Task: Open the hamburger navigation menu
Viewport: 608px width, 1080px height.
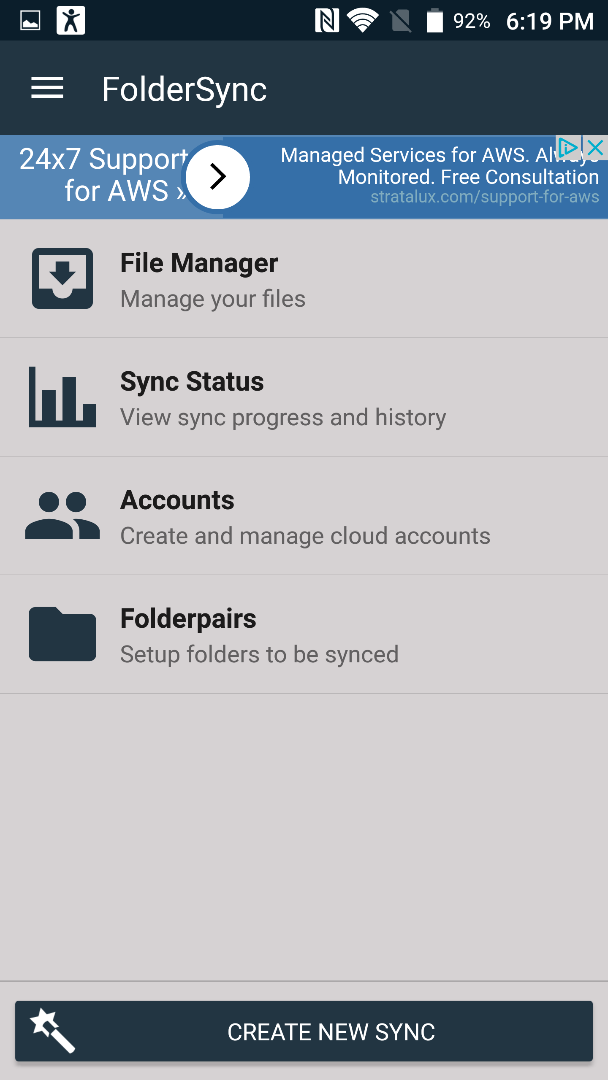Action: 47,88
